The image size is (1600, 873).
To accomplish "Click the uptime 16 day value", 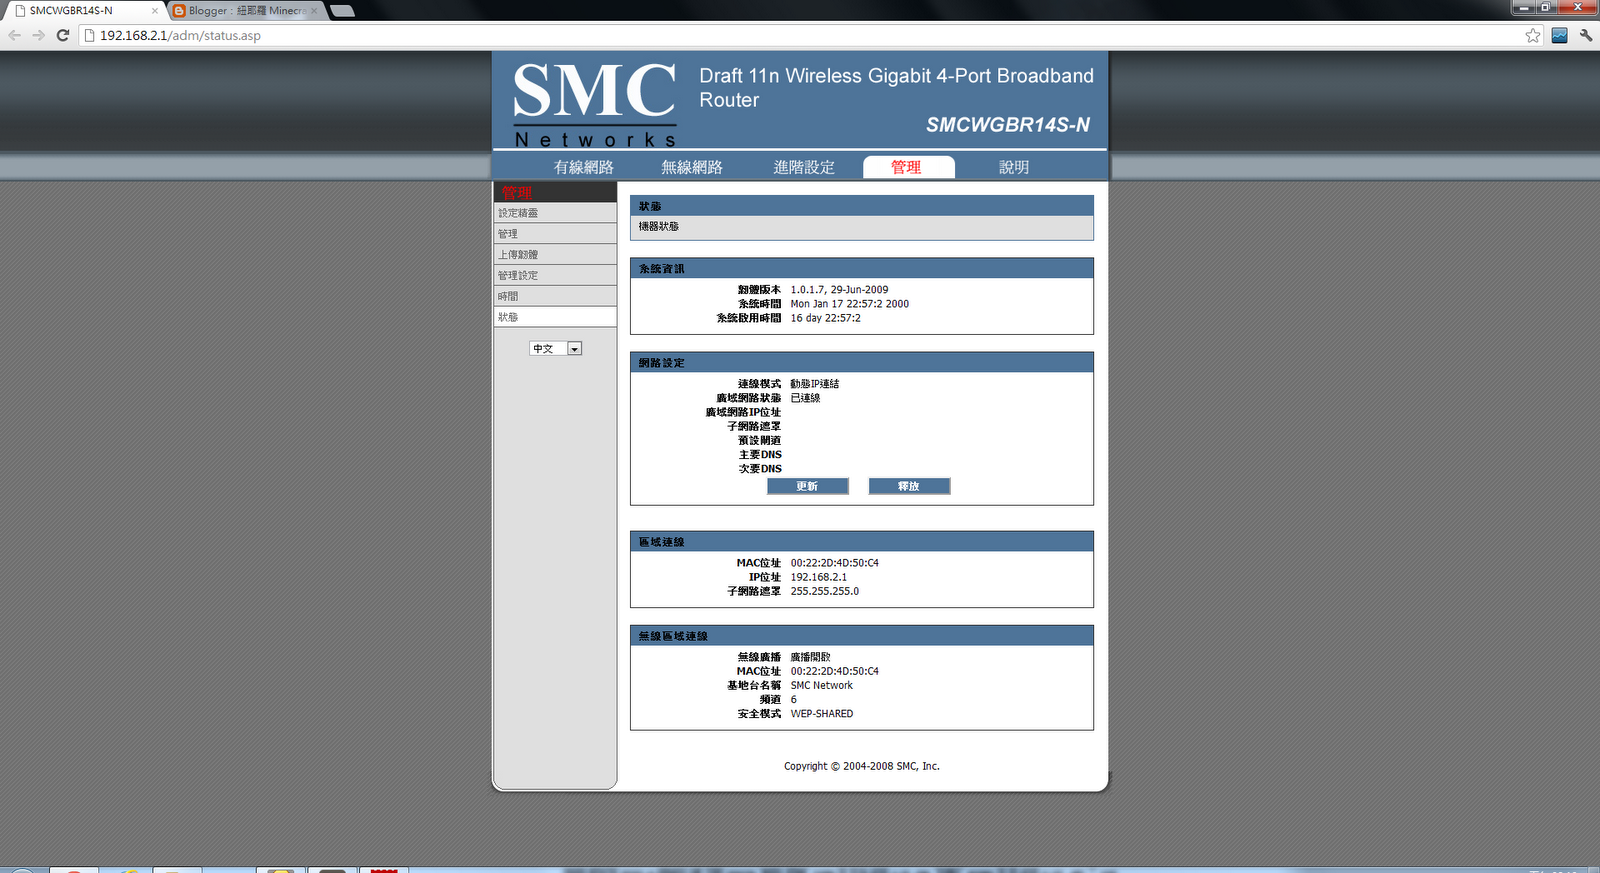I will [x=825, y=318].
